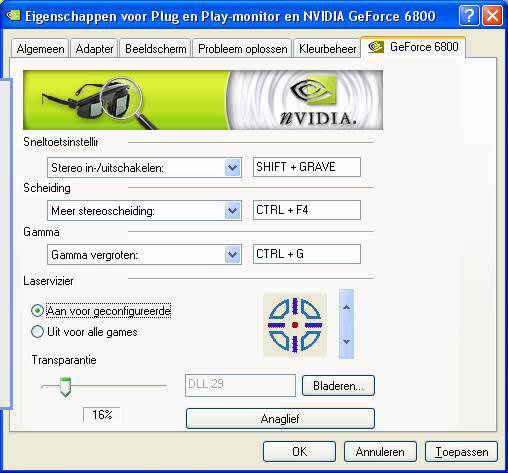Click the 3D glasses NVIDIA banner image

[203, 100]
